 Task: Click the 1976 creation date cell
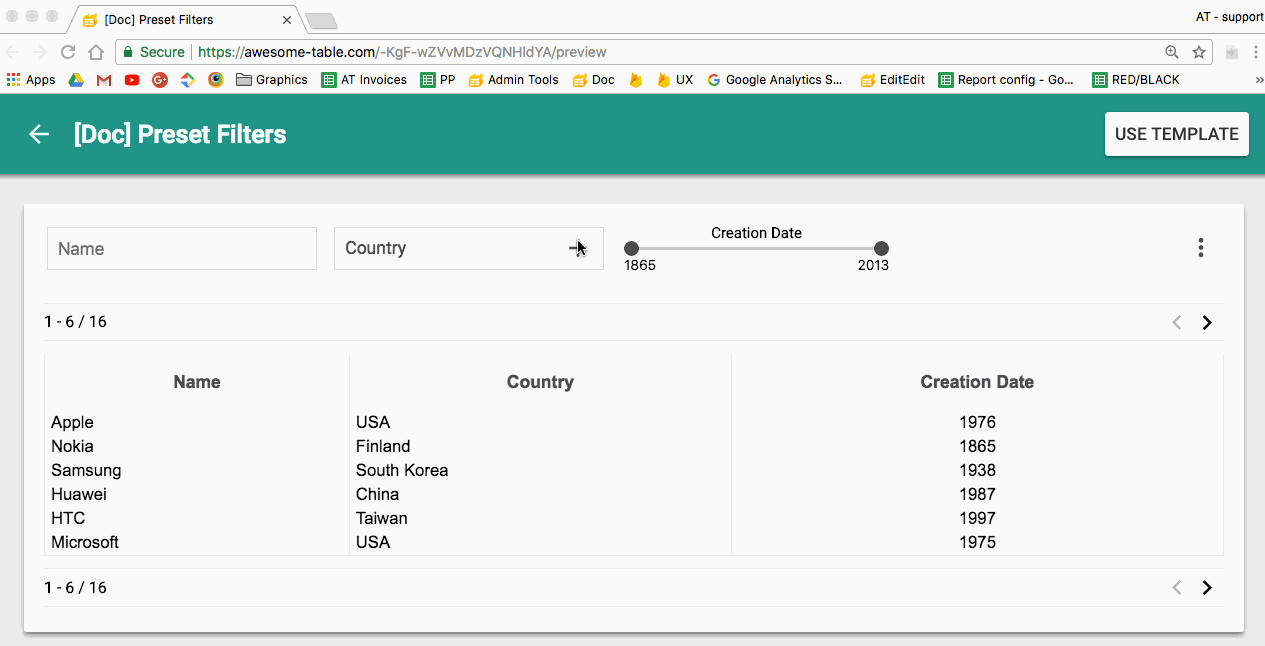point(977,422)
